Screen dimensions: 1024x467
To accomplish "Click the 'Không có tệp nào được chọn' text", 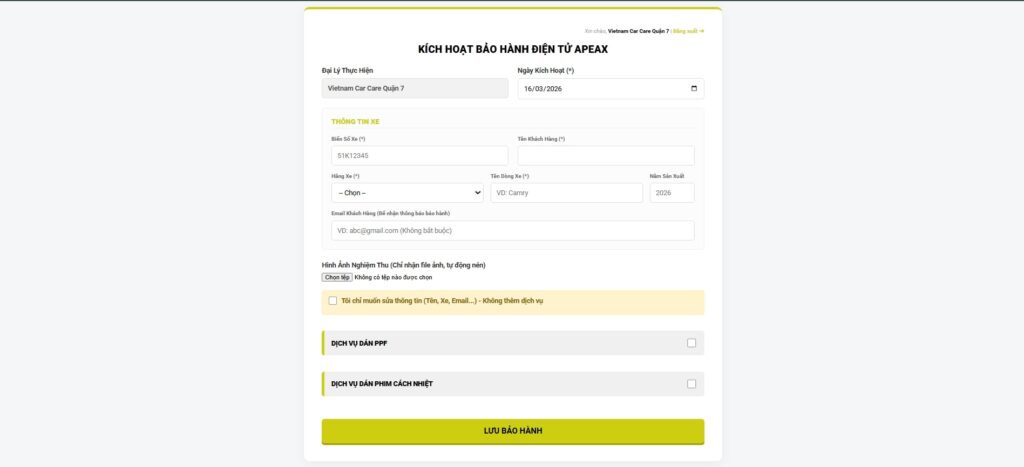I will coord(393,277).
